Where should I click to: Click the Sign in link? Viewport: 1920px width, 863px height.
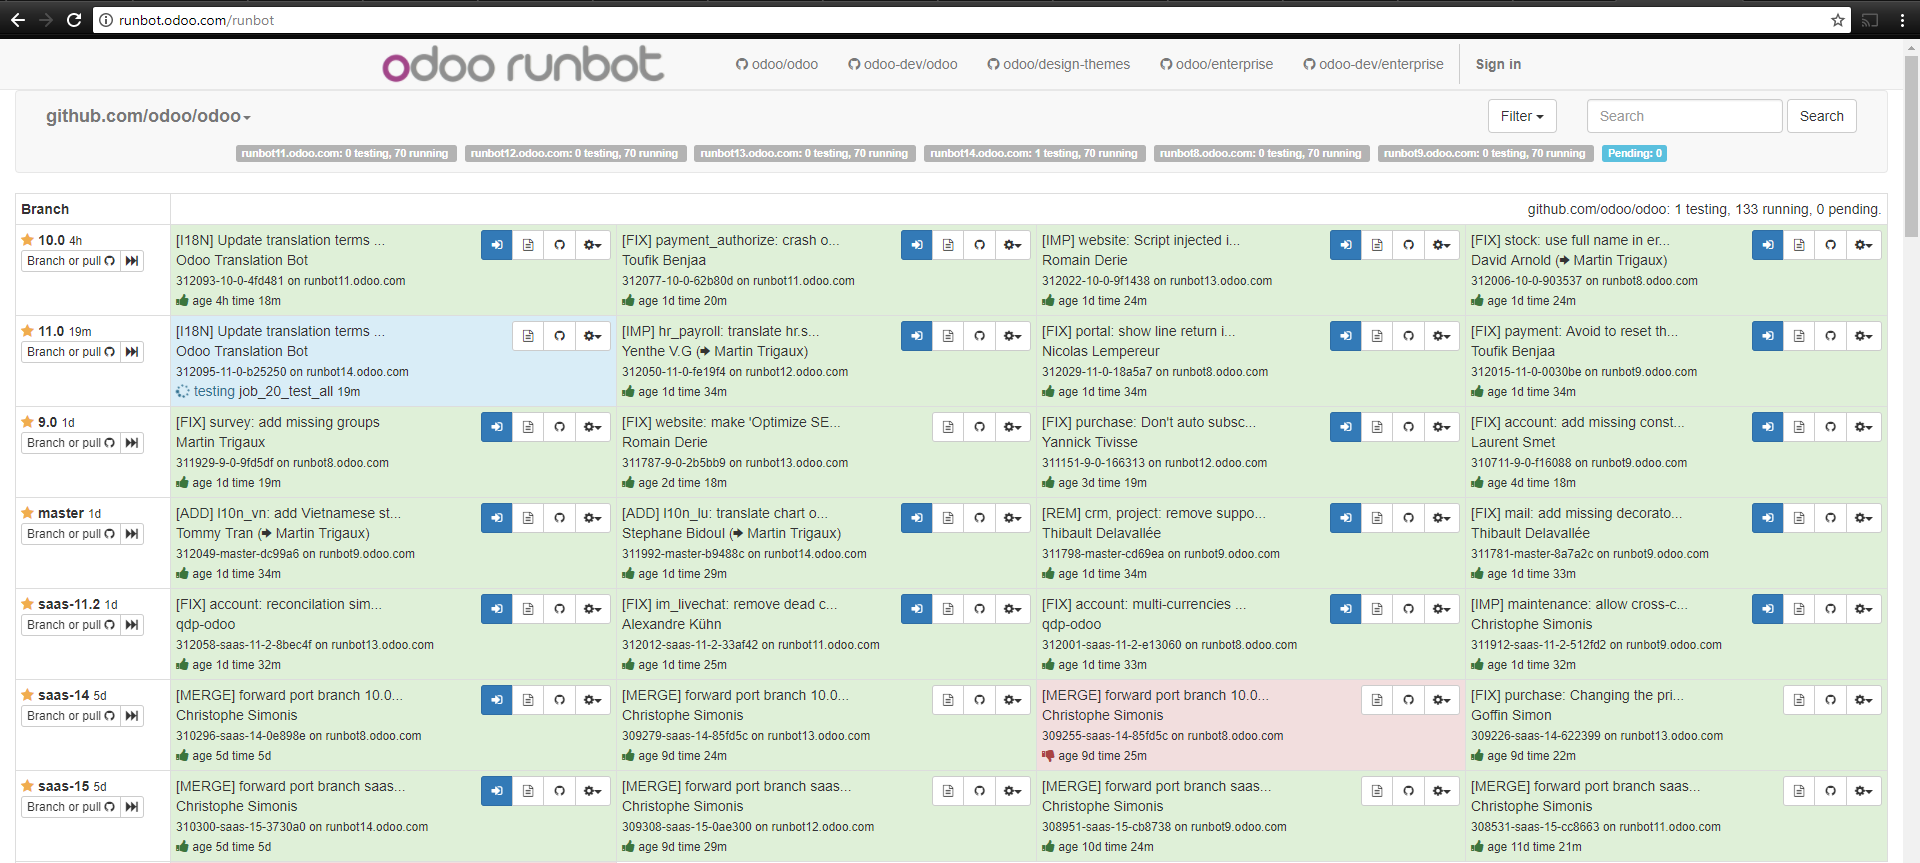(1498, 64)
